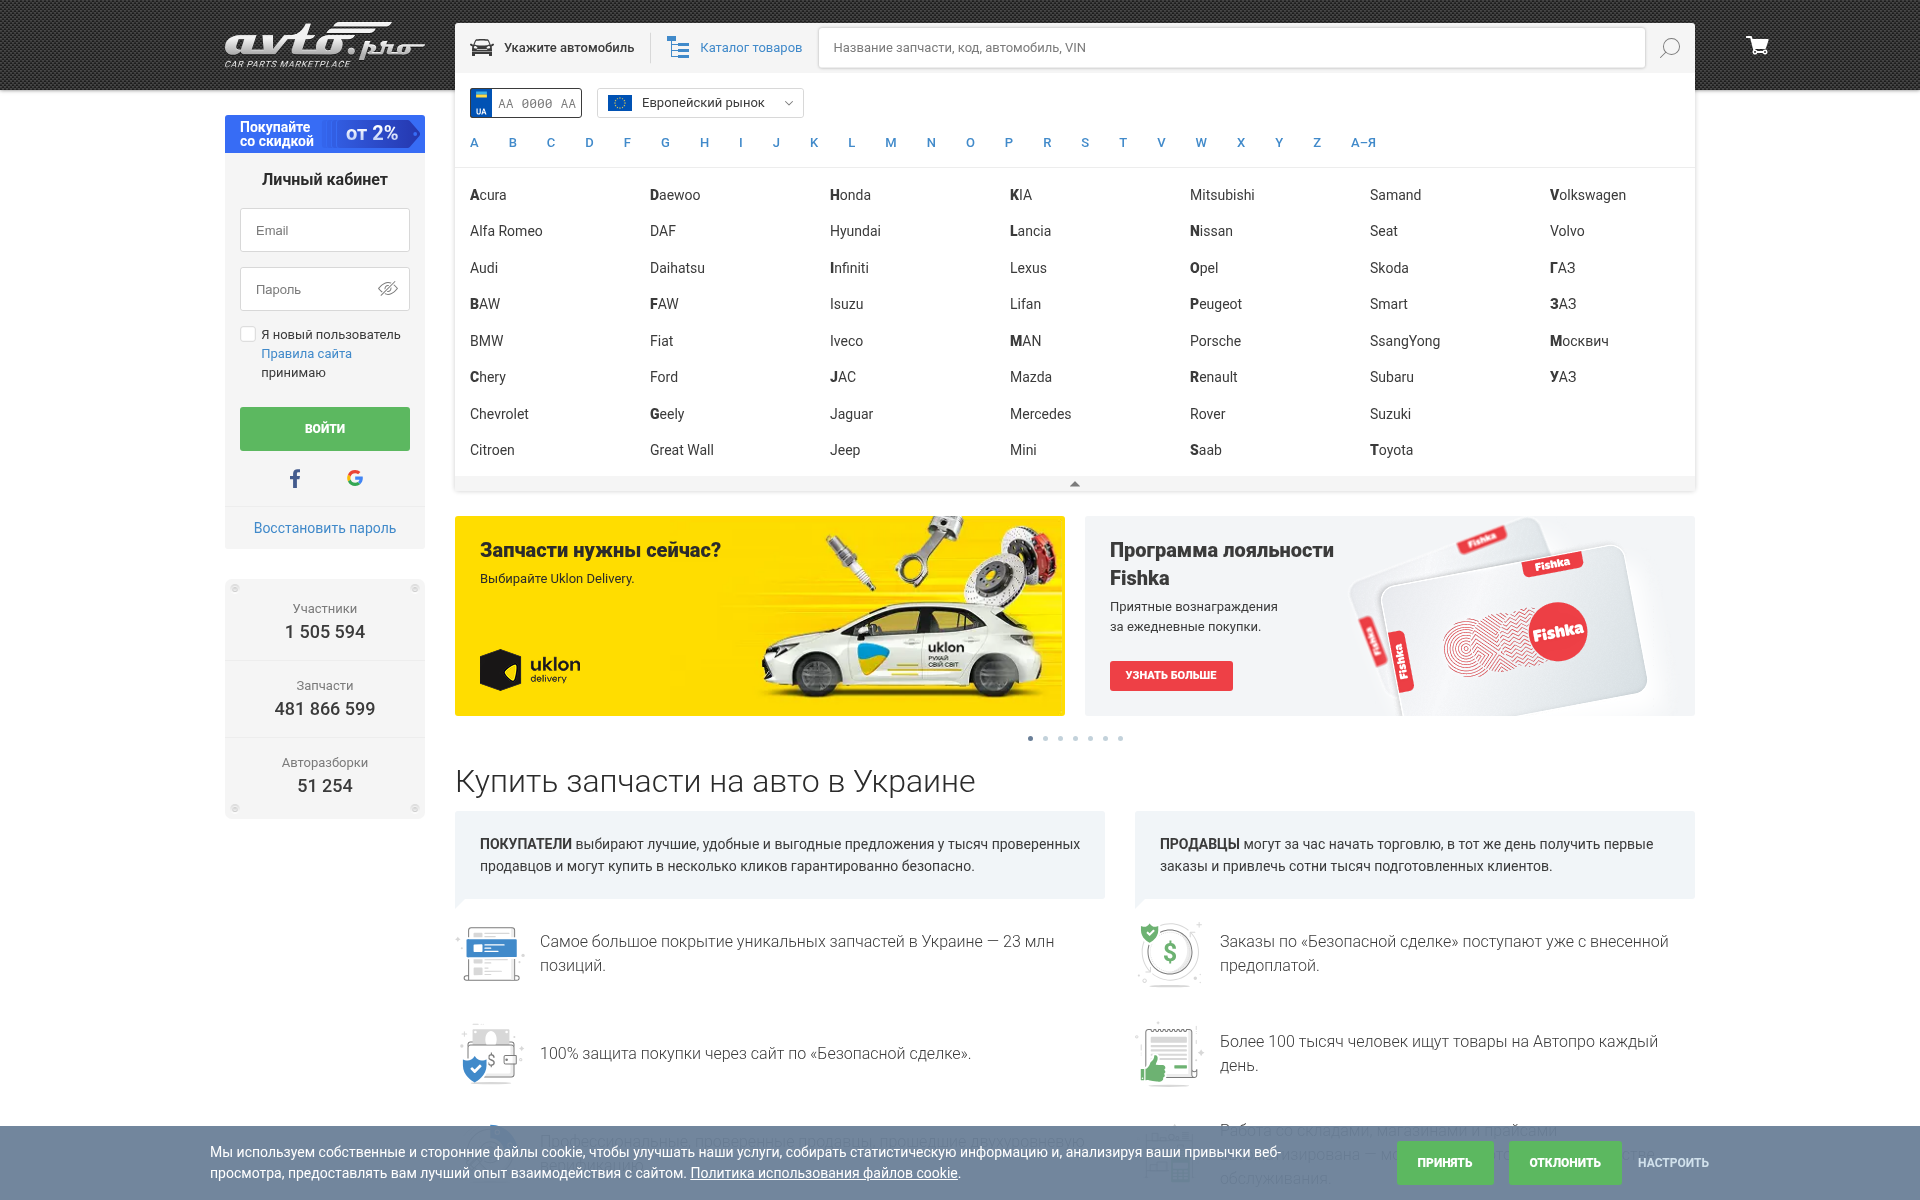Click the catalog tree icon
1920x1200 pixels.
pyautogui.click(x=679, y=47)
